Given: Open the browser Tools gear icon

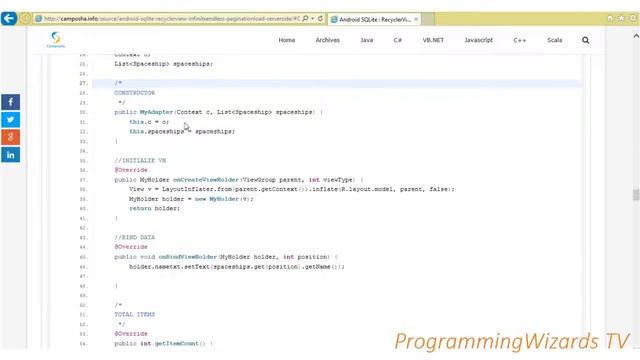Looking at the screenshot, I should tap(633, 18).
